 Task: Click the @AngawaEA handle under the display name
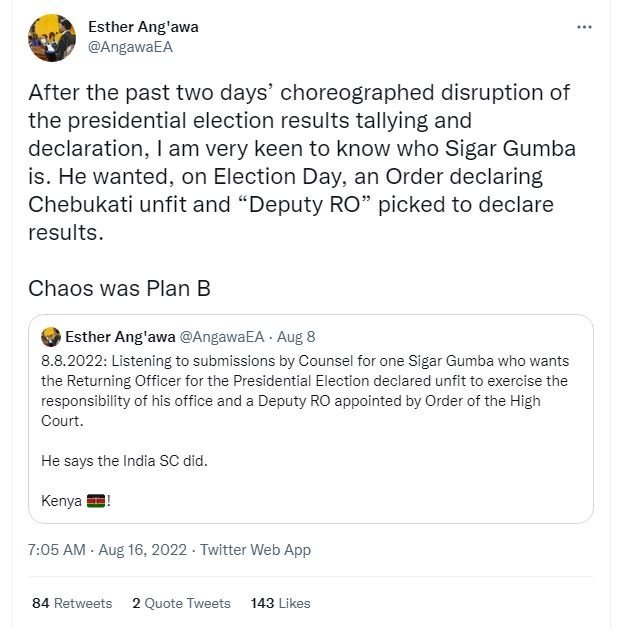click(127, 46)
